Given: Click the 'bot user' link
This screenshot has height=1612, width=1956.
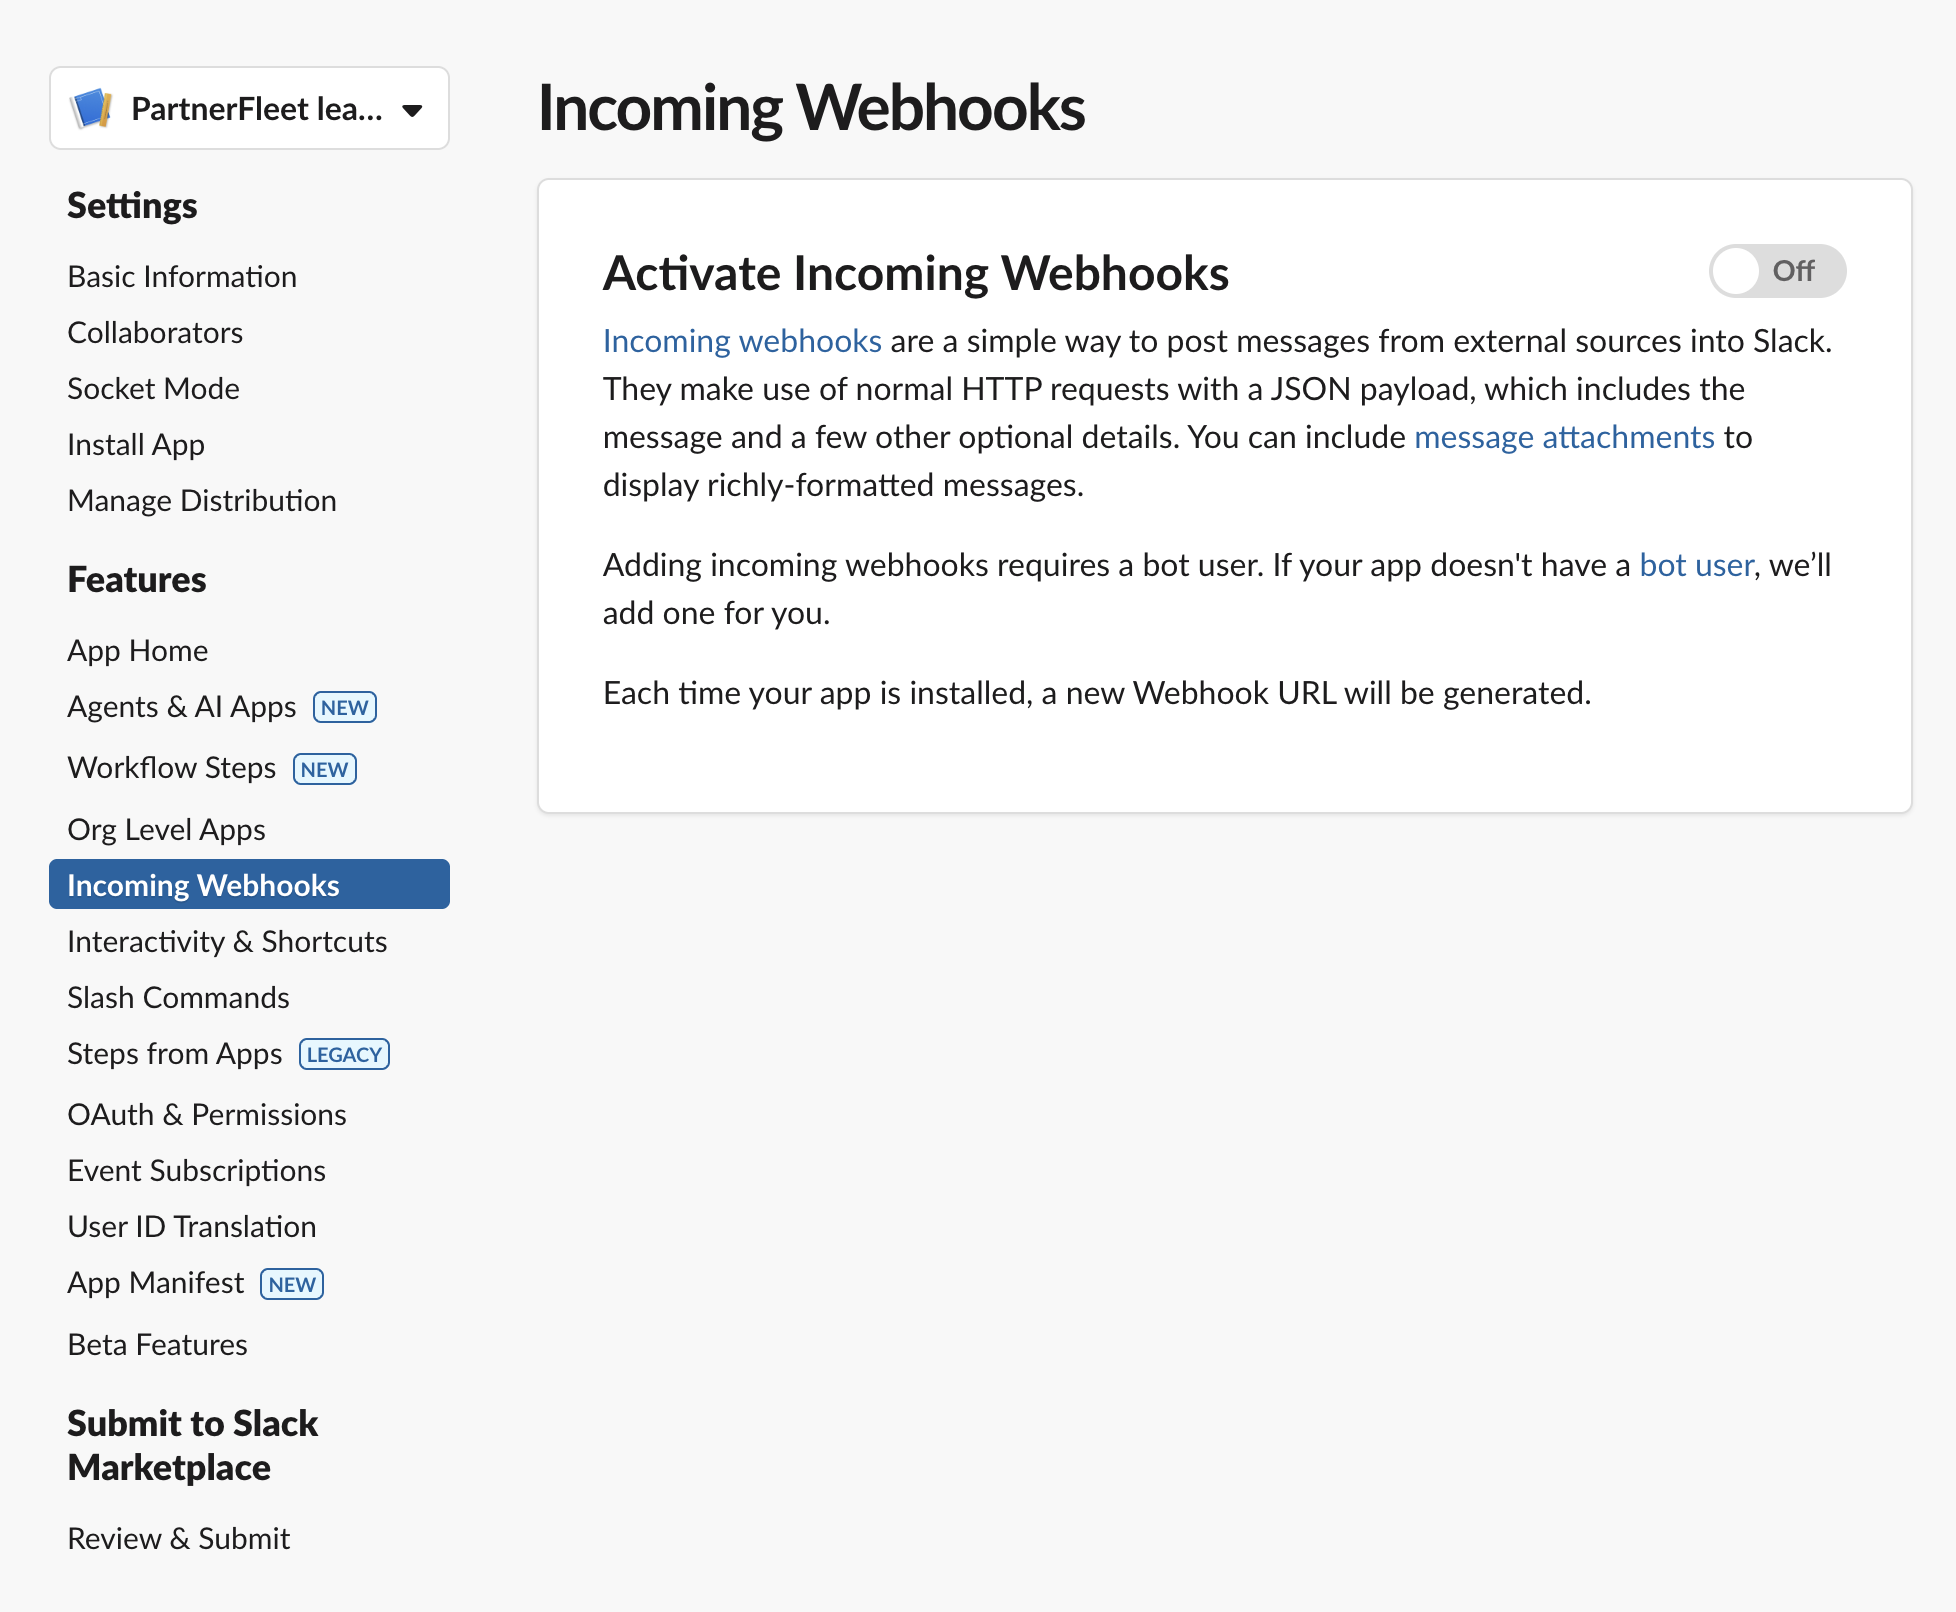Looking at the screenshot, I should (x=1696, y=565).
